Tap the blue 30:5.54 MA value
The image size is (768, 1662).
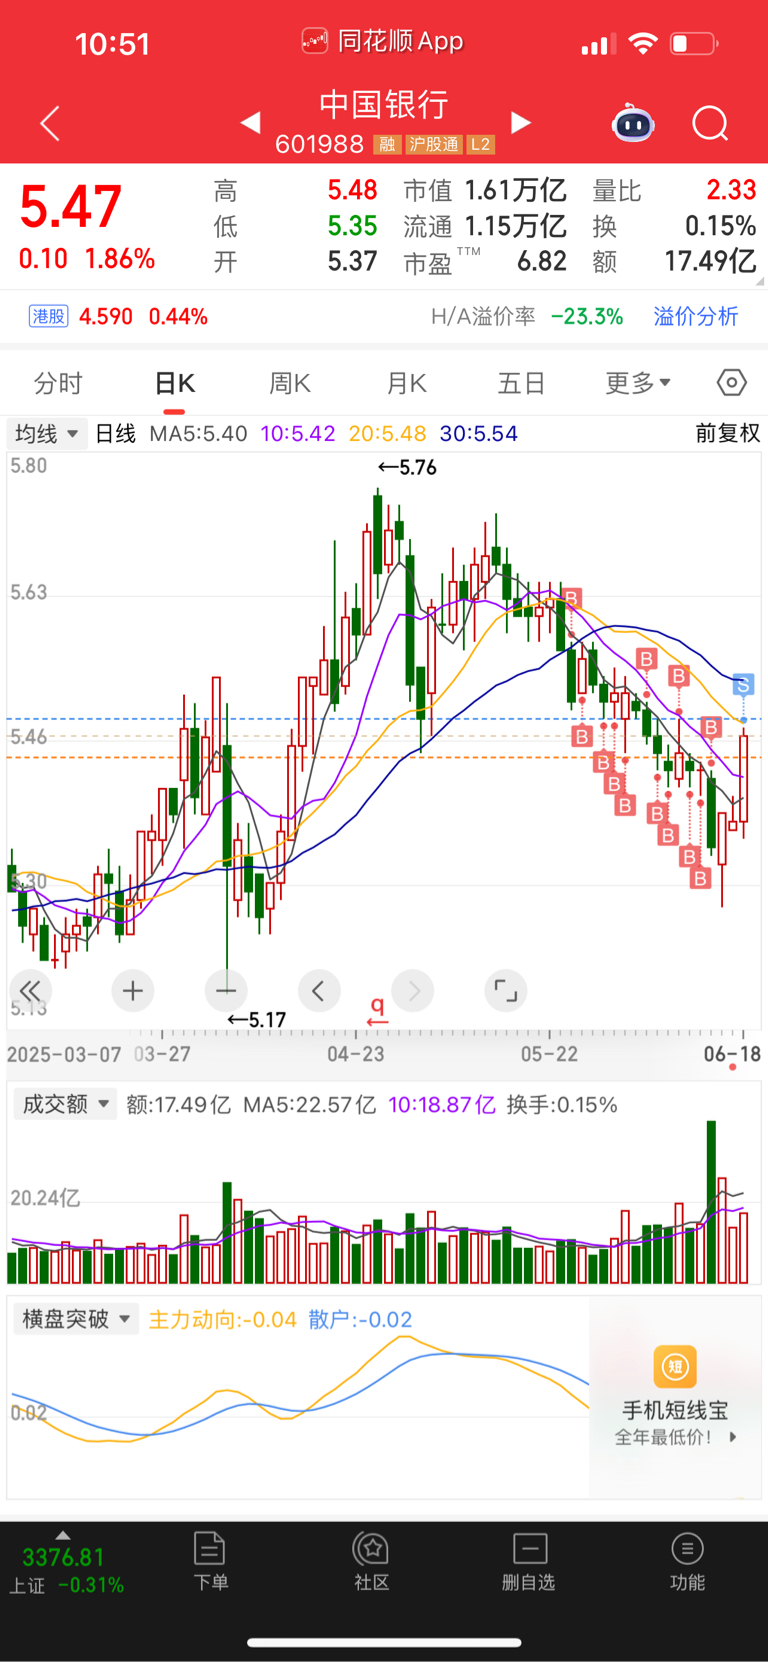479,434
